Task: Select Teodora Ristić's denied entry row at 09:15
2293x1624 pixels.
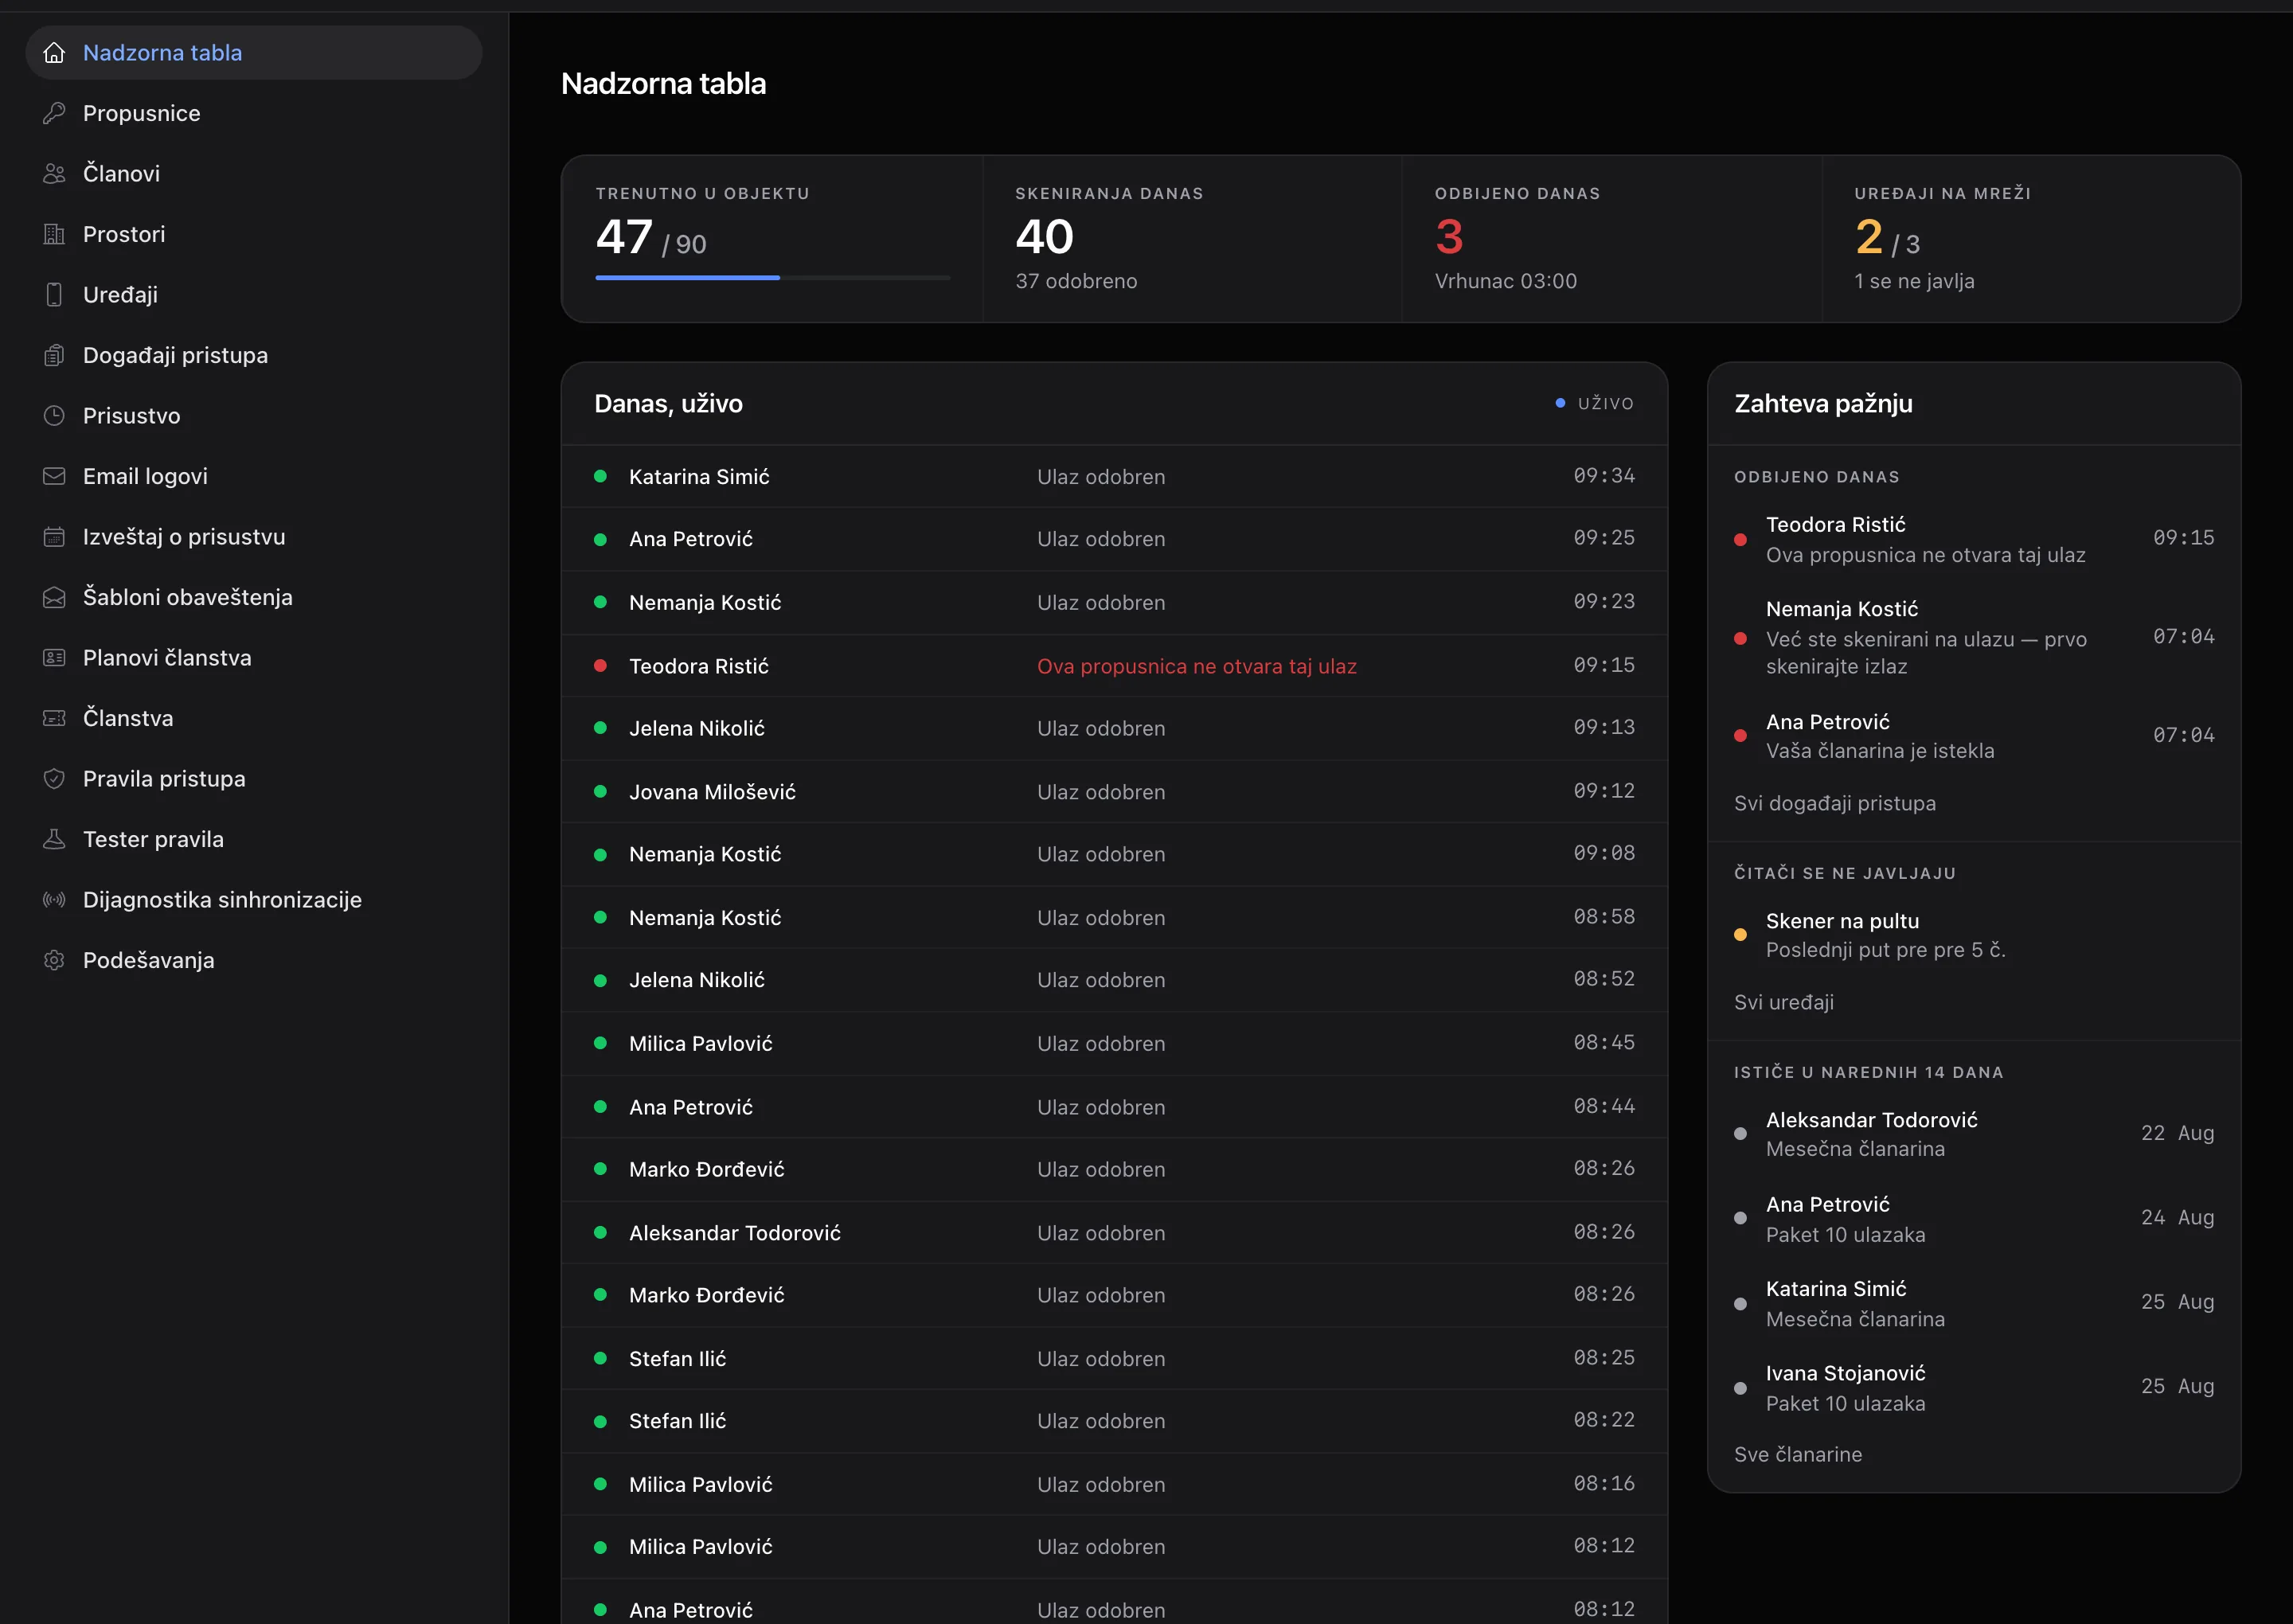Action: coord(1114,666)
